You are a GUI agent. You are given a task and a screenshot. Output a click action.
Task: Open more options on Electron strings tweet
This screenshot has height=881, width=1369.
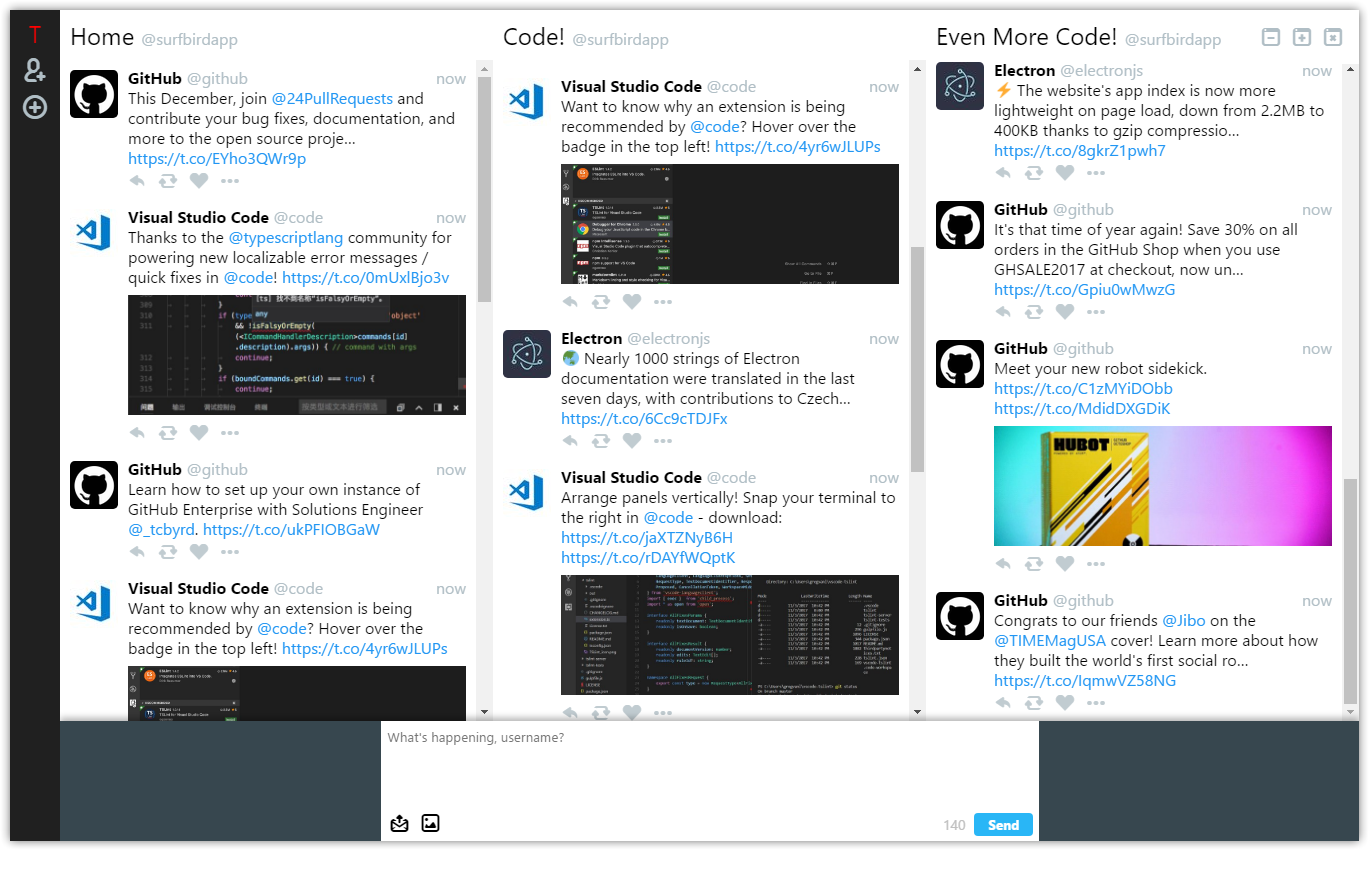[x=663, y=441]
